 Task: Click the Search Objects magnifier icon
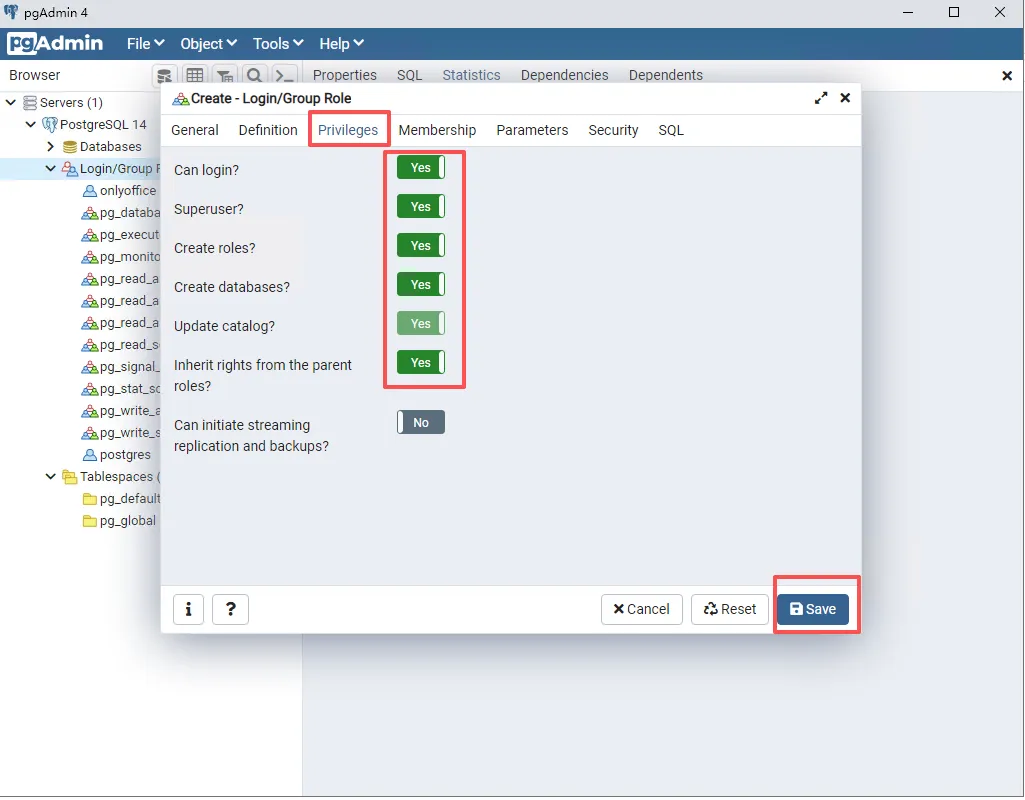pyautogui.click(x=254, y=75)
